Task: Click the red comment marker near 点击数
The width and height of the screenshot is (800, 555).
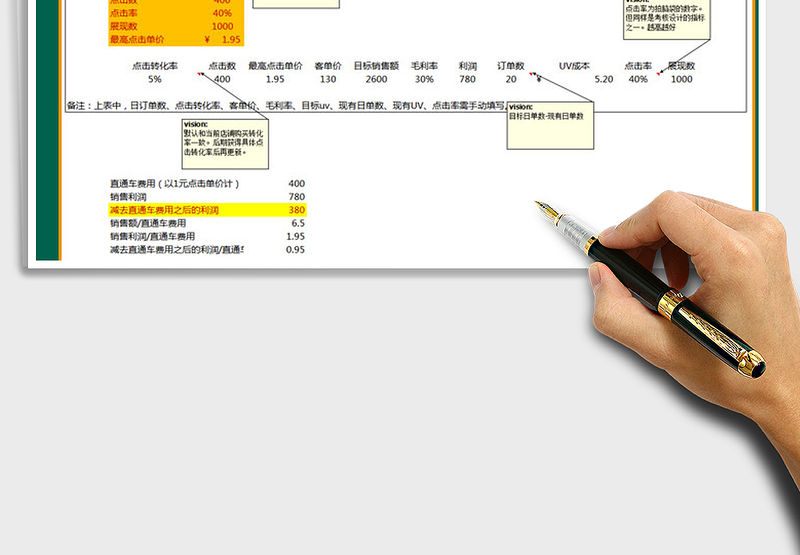Action: [x=199, y=73]
